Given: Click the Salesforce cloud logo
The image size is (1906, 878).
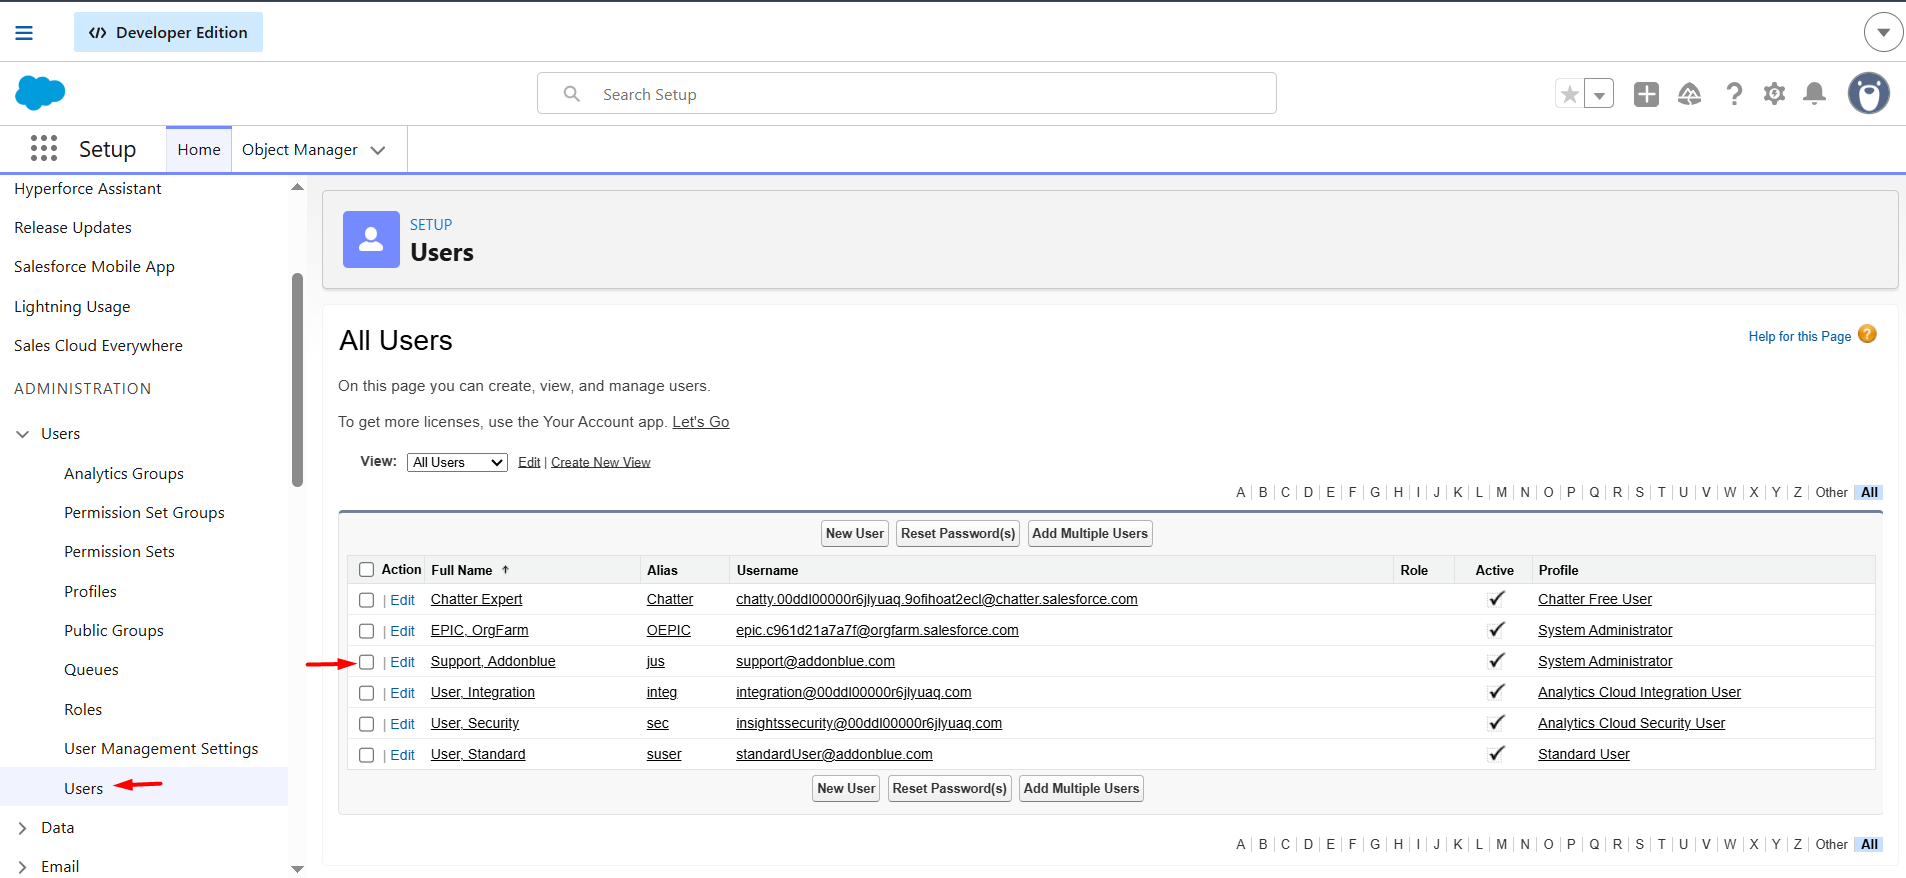Looking at the screenshot, I should (40, 93).
